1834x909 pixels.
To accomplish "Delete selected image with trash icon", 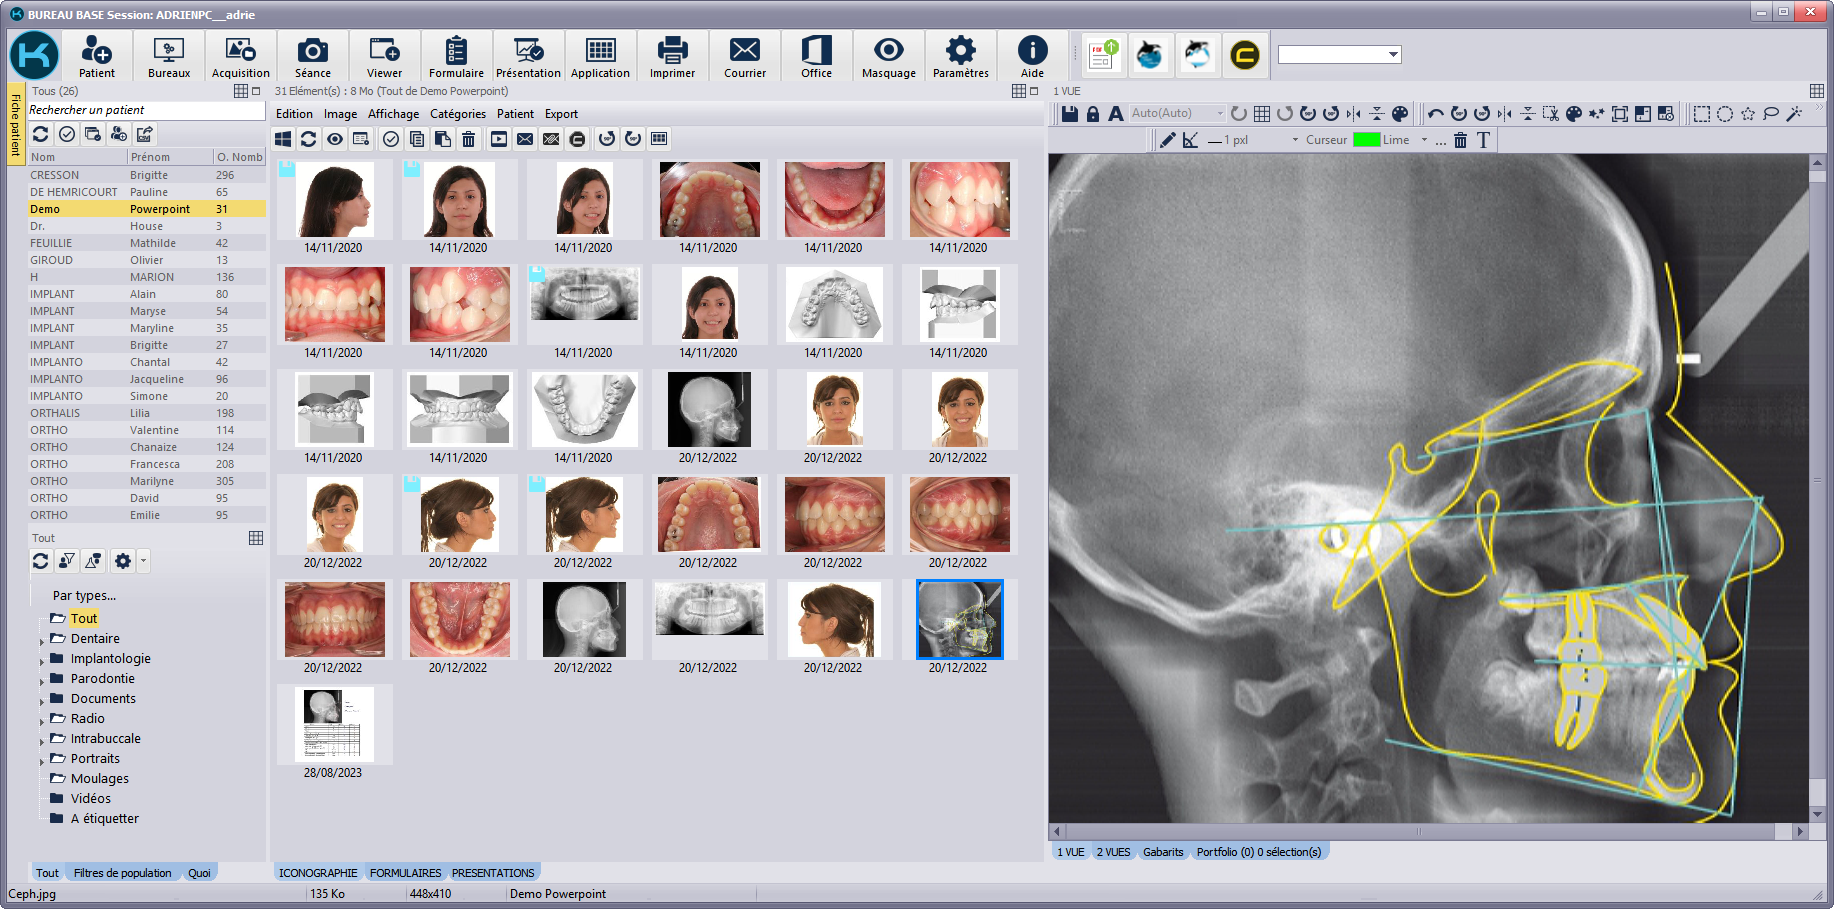I will point(468,139).
